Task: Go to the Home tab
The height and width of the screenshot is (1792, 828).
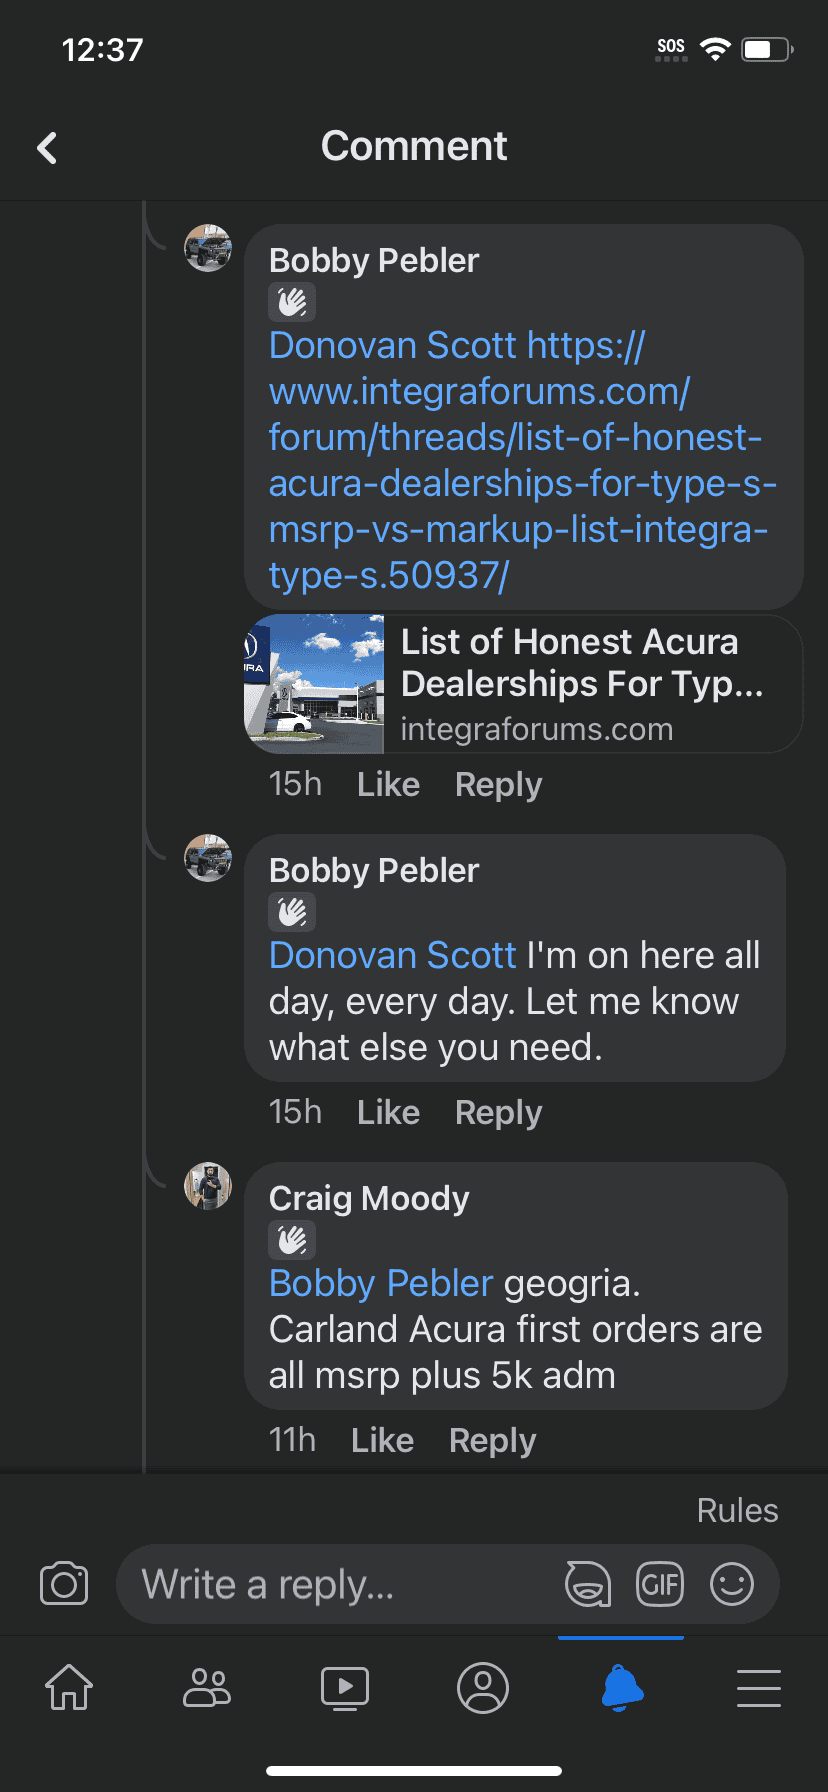Action: (69, 1688)
